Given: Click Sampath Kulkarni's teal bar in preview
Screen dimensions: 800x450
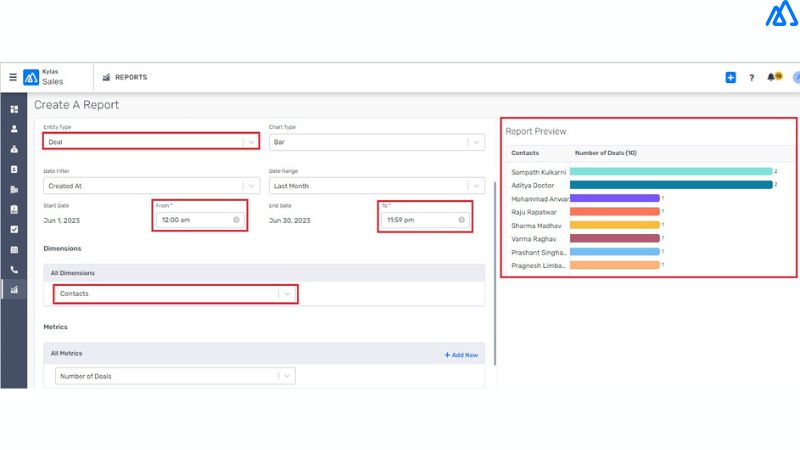Looking at the screenshot, I should coord(670,172).
